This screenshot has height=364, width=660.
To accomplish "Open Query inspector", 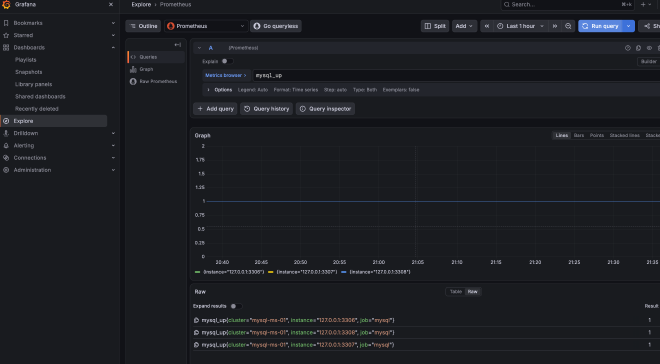I will coord(325,109).
